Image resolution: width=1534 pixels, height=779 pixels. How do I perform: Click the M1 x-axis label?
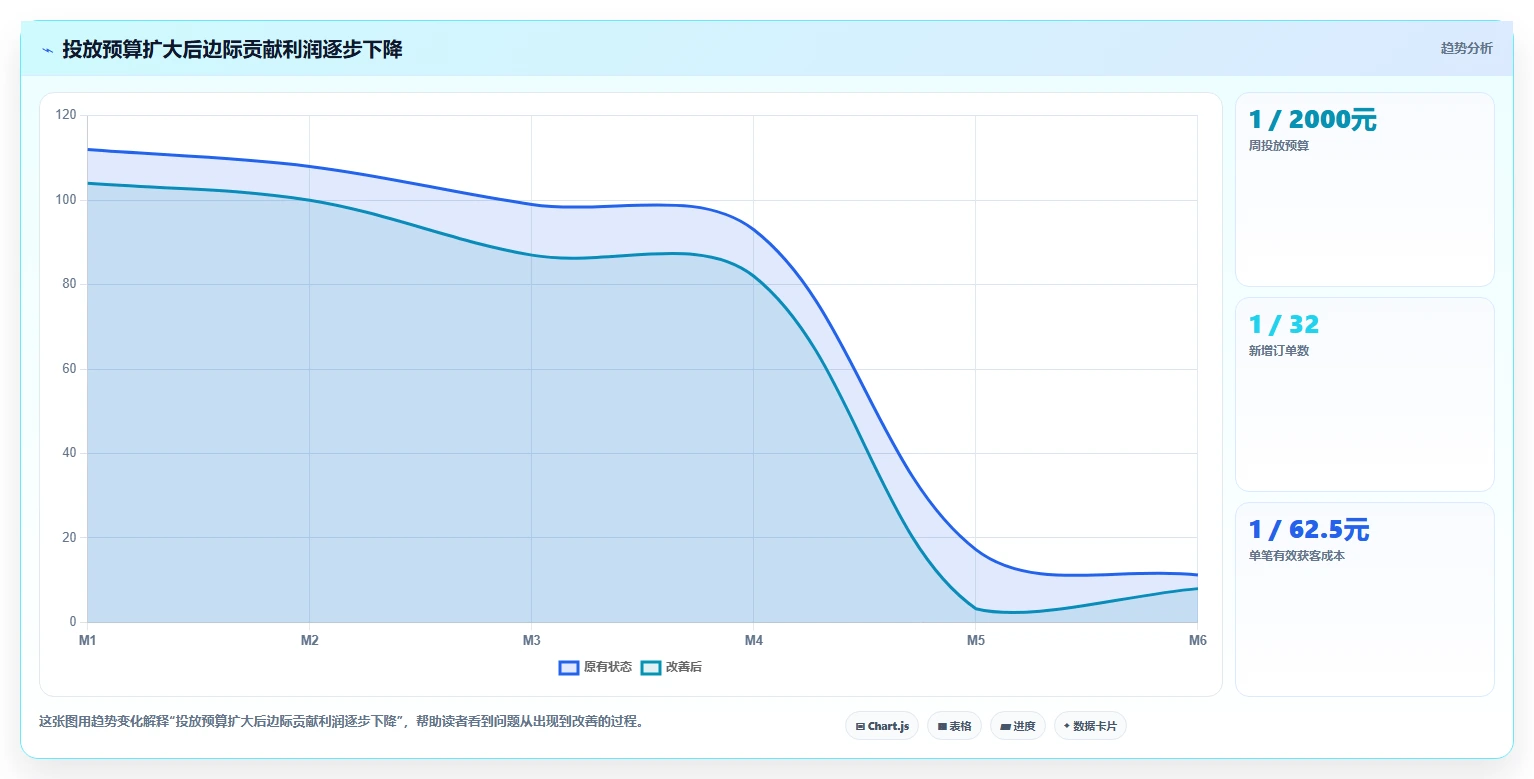87,640
